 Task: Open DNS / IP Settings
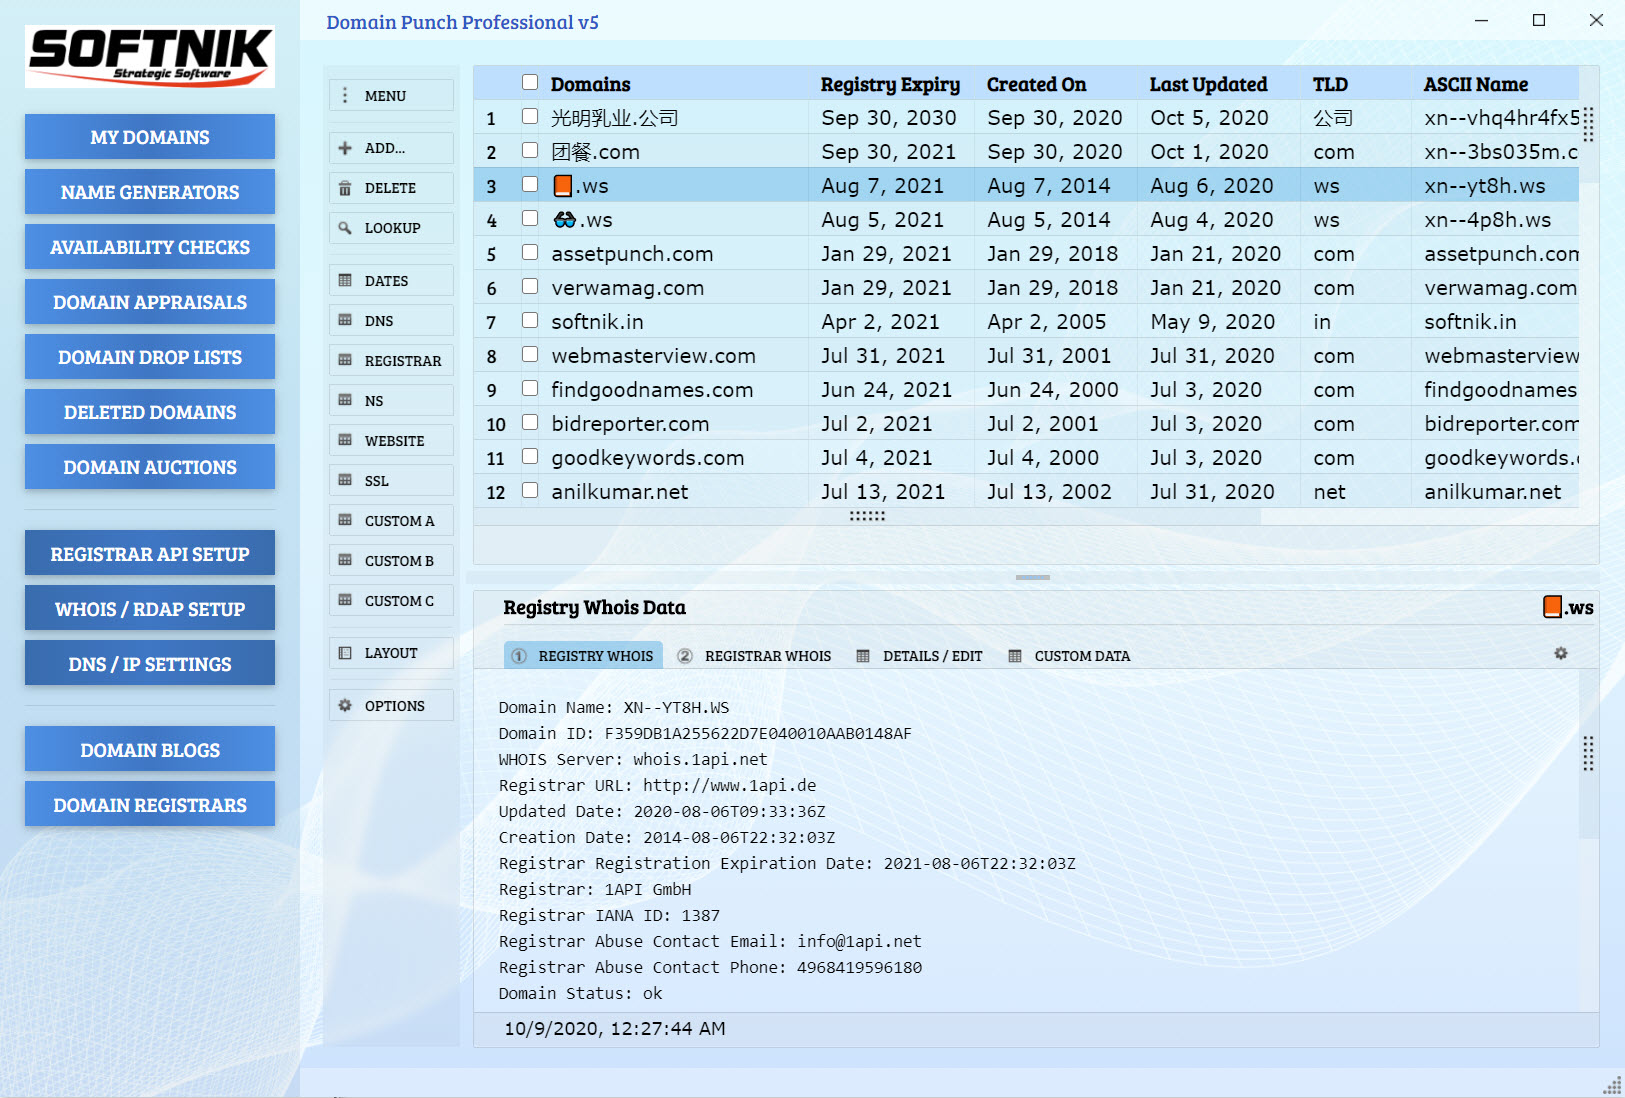[x=150, y=664]
